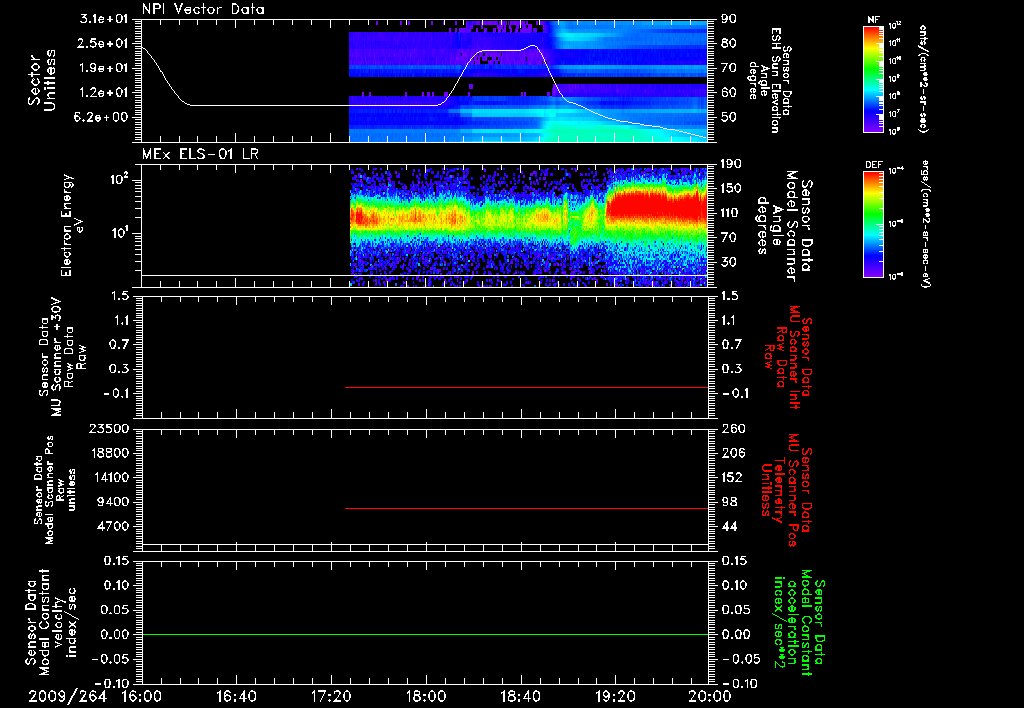
Task: Click the "19:20" time axis label
Action: (615, 696)
